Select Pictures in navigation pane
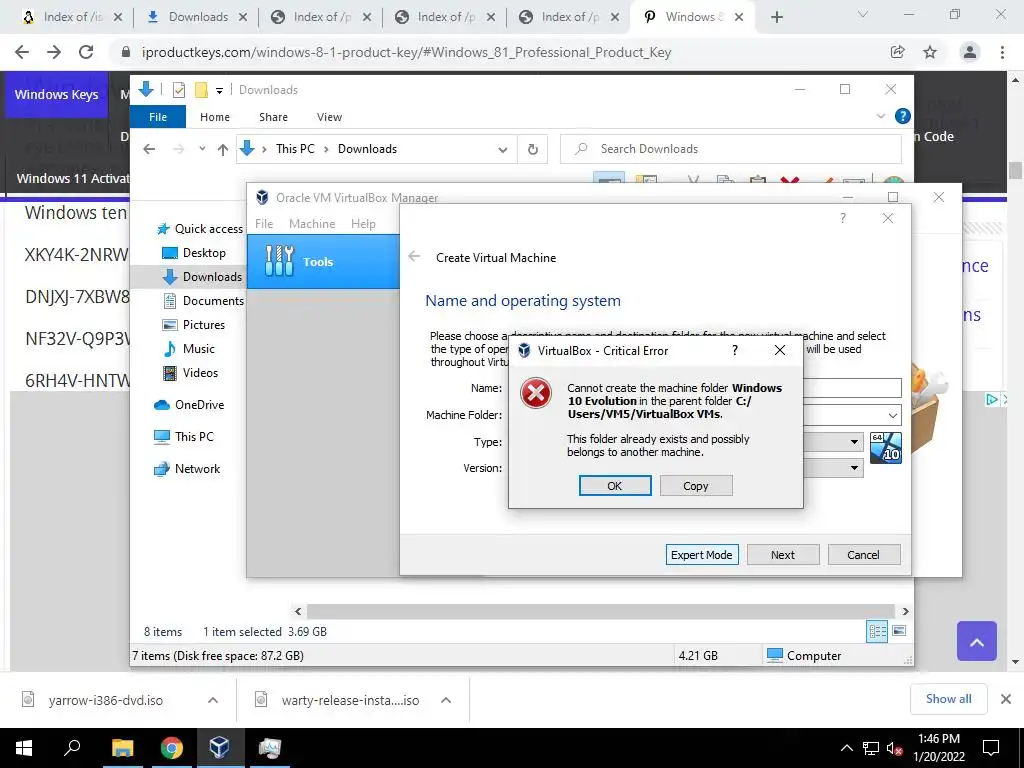Screen dimensions: 1024x768 pos(193,325)
